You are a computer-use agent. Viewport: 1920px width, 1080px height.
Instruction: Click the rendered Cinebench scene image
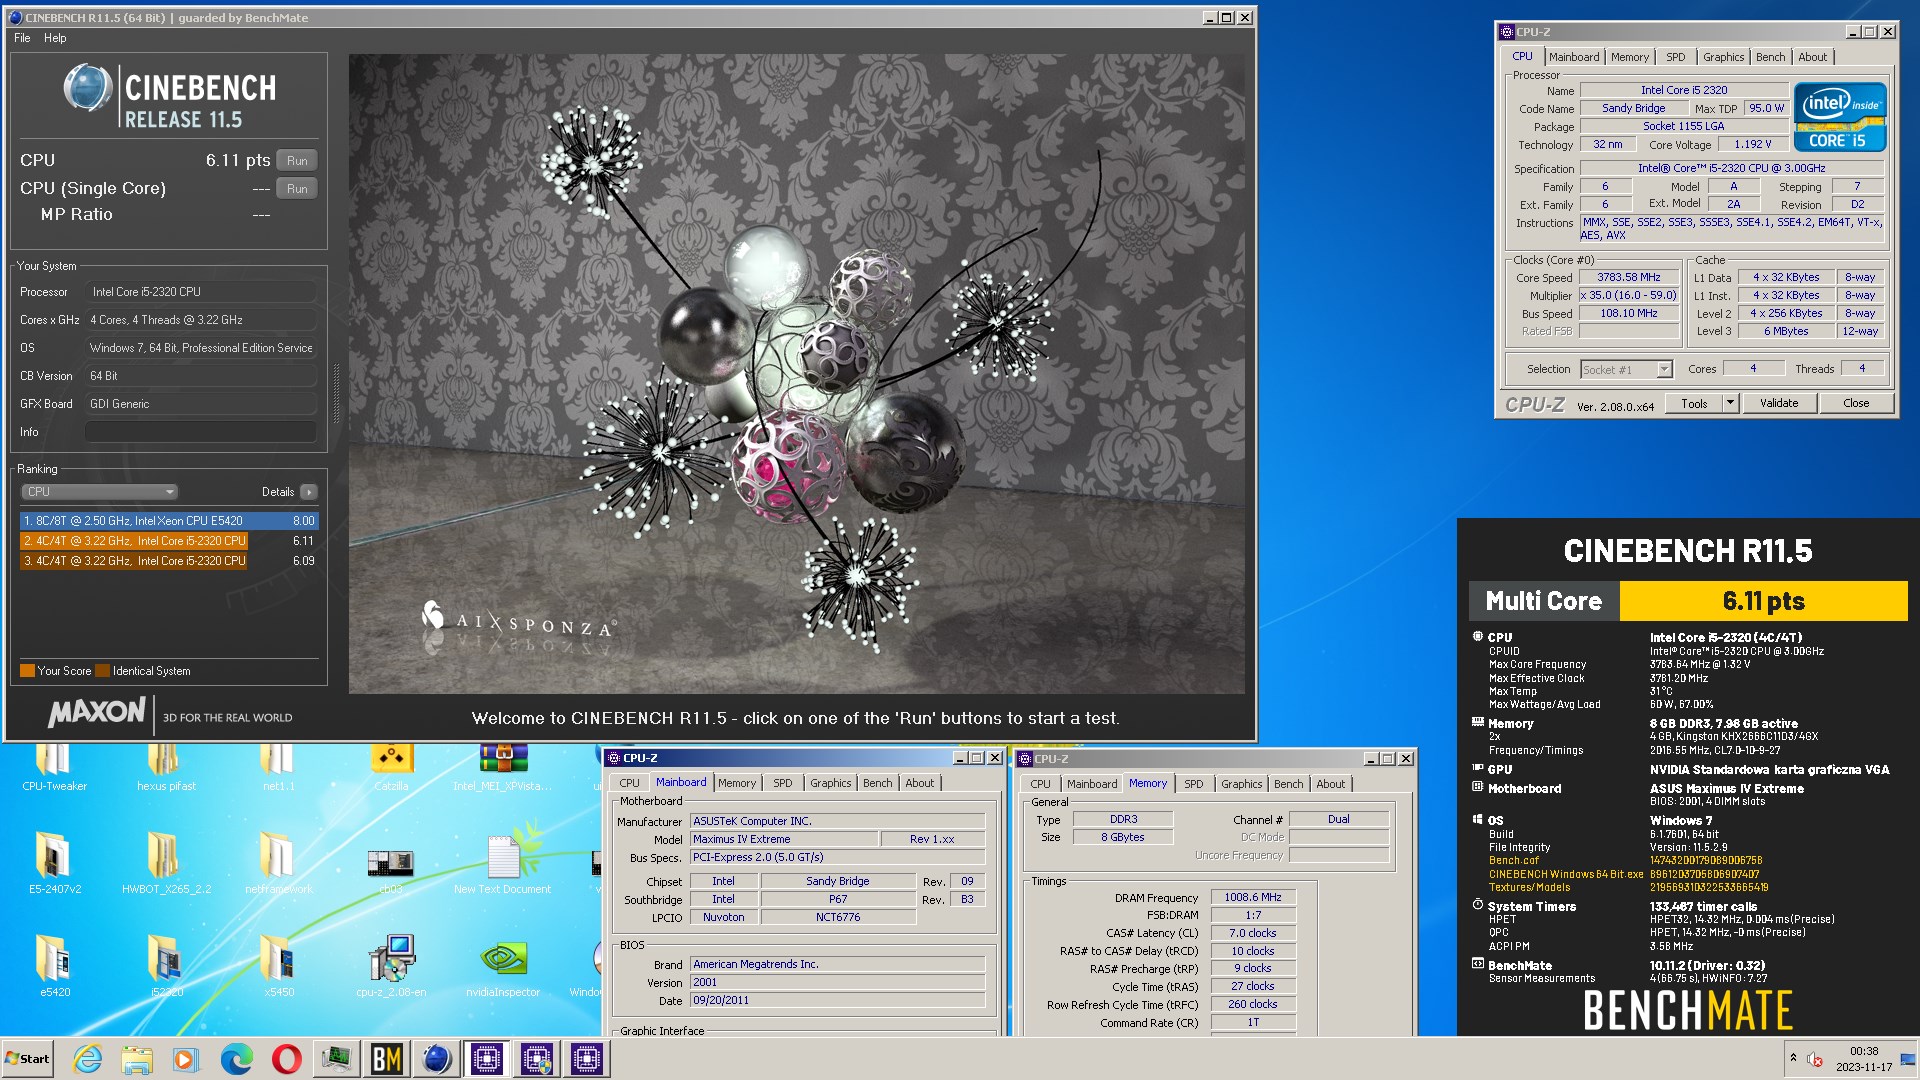click(x=796, y=373)
